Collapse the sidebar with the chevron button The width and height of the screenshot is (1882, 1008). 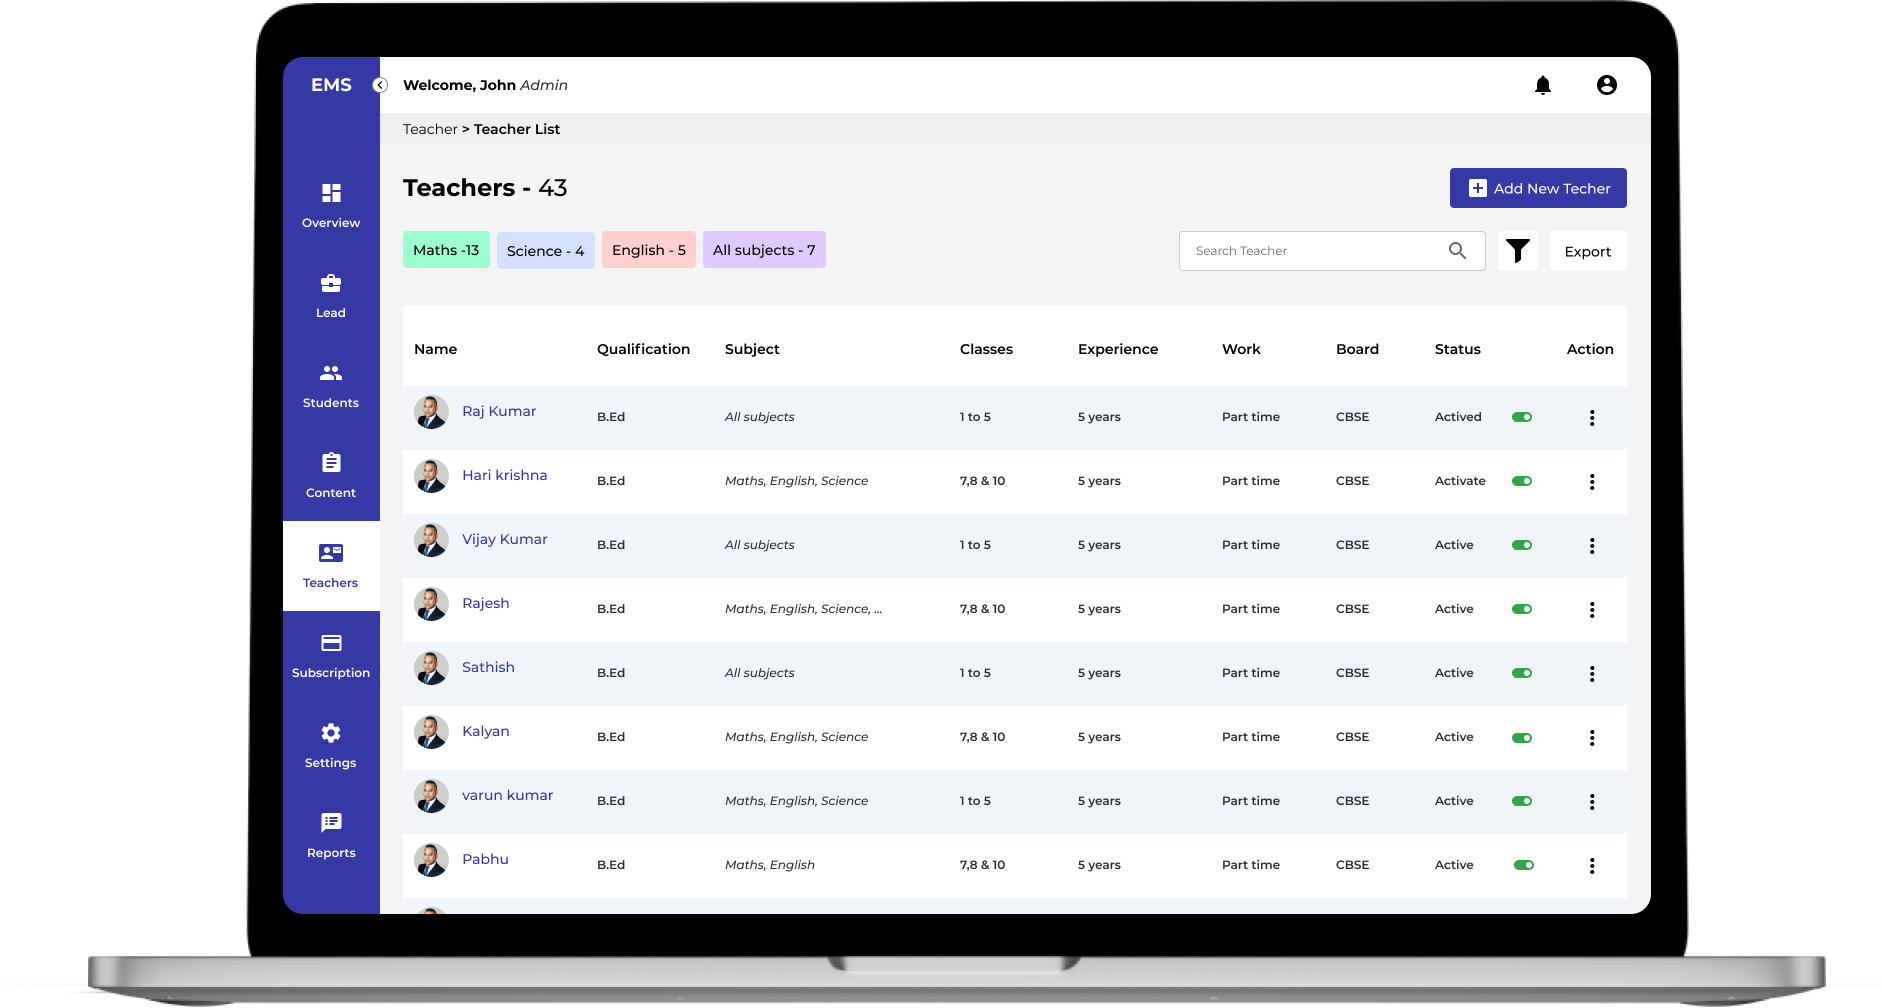380,85
